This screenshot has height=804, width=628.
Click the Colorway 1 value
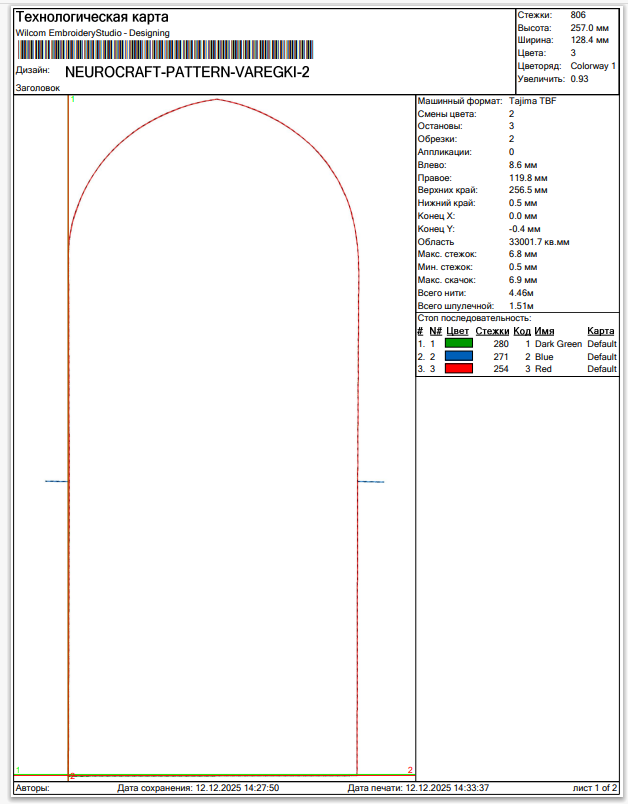593,65
